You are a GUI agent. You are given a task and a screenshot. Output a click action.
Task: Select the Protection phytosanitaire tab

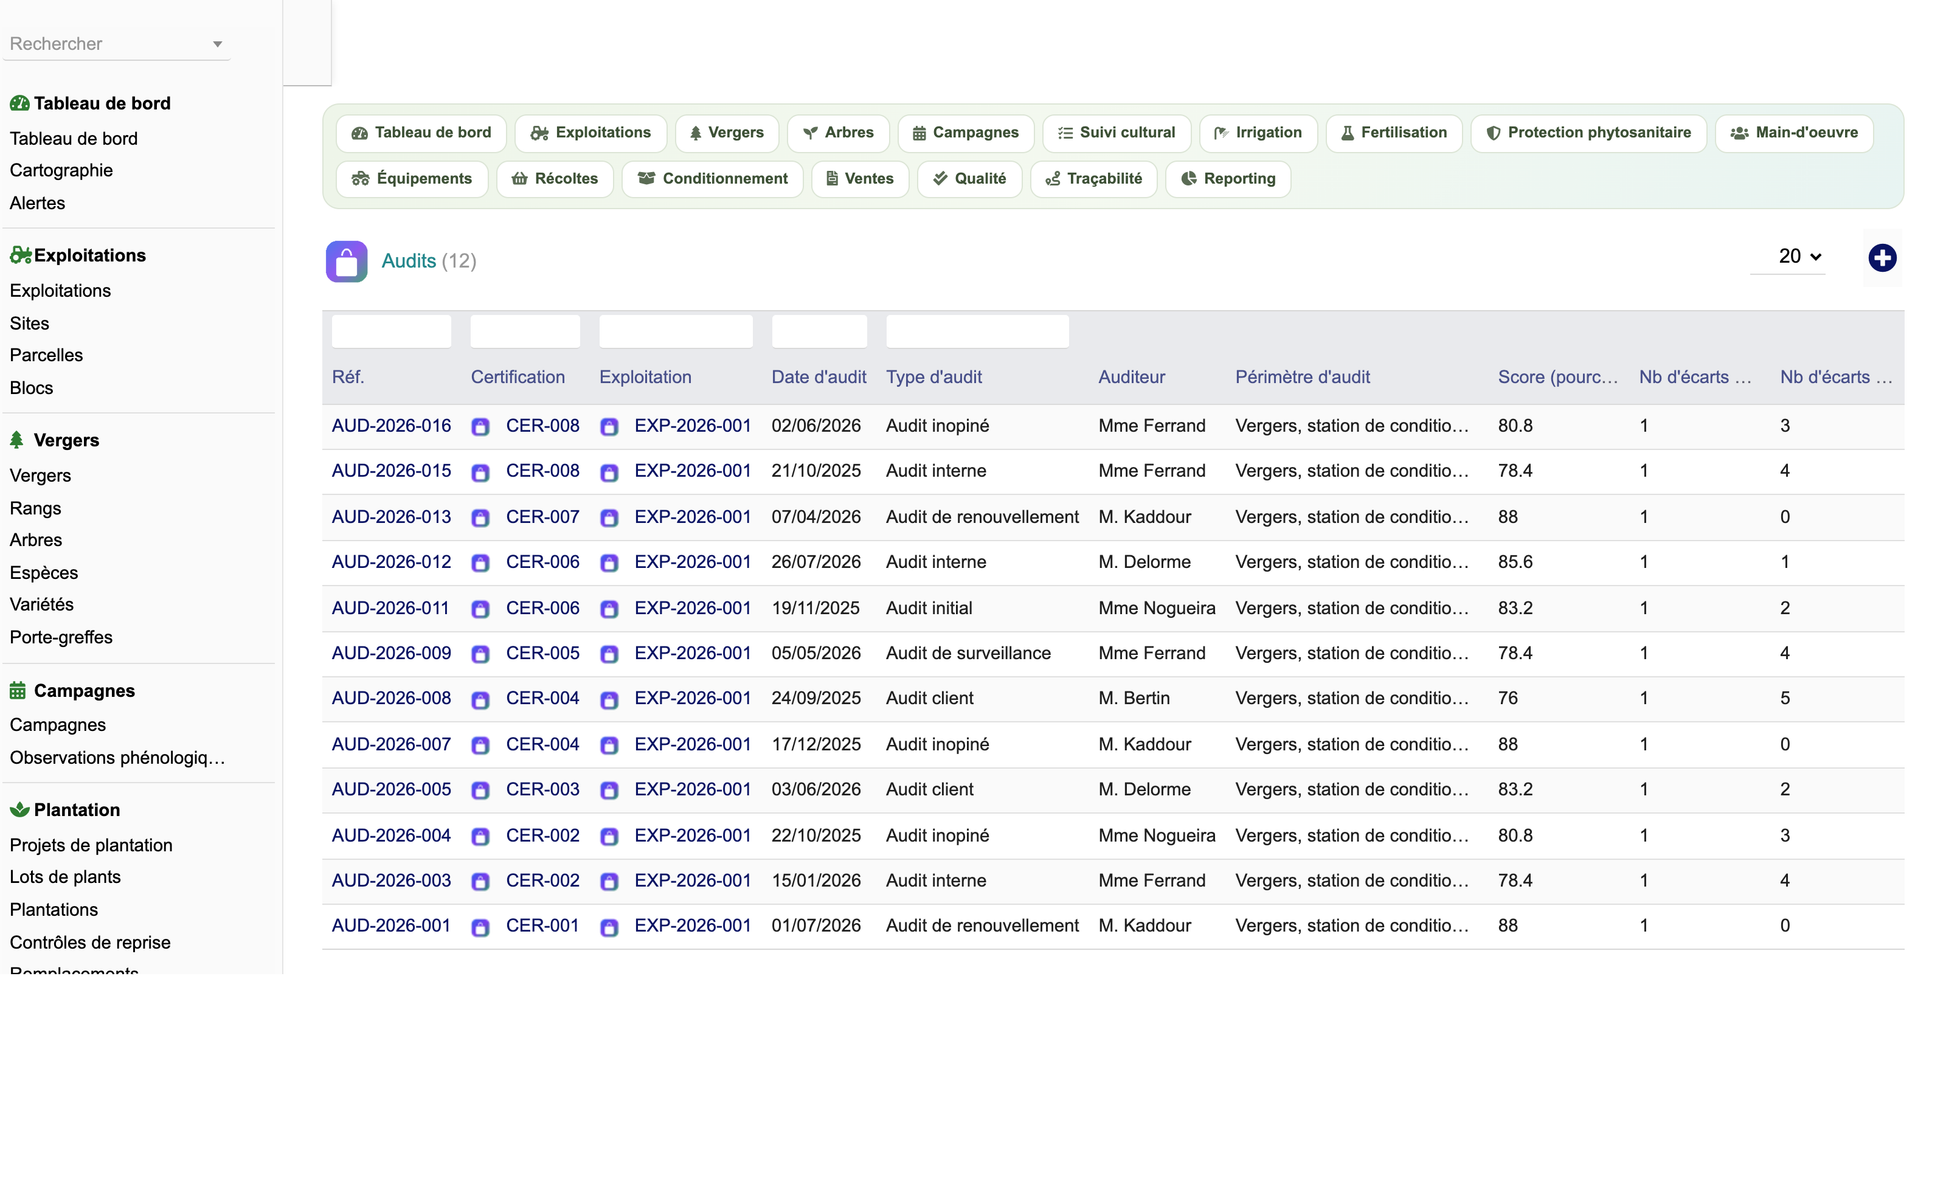(x=1589, y=133)
